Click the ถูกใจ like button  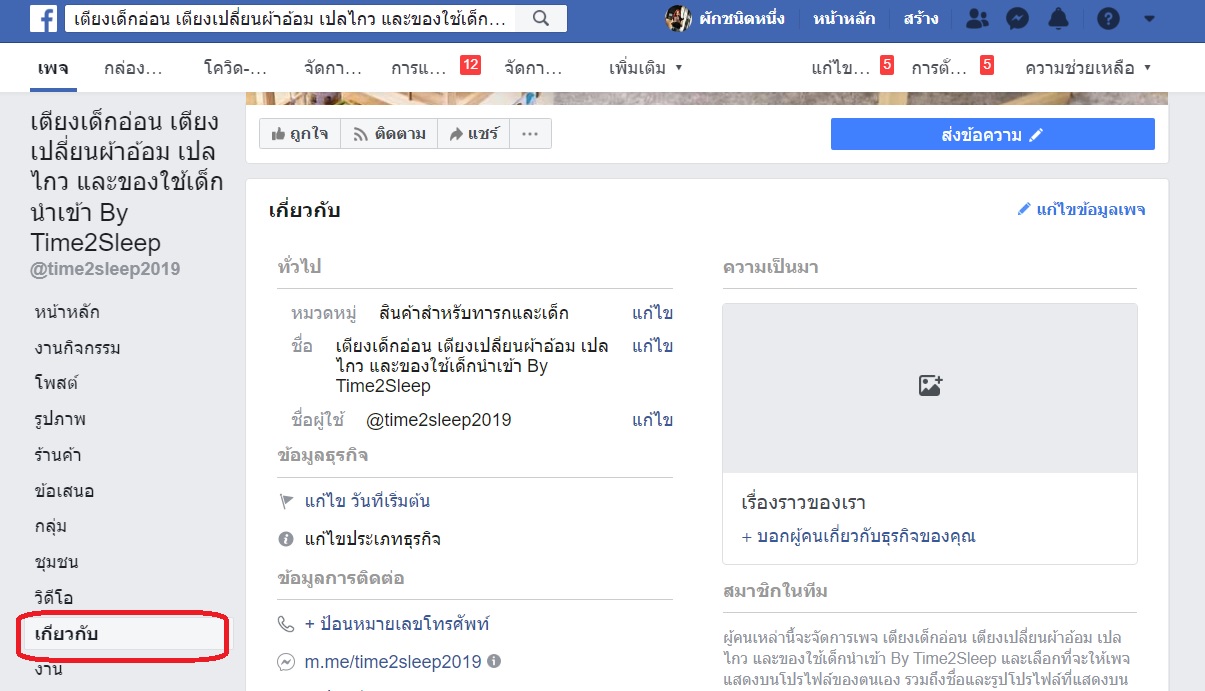click(x=300, y=134)
